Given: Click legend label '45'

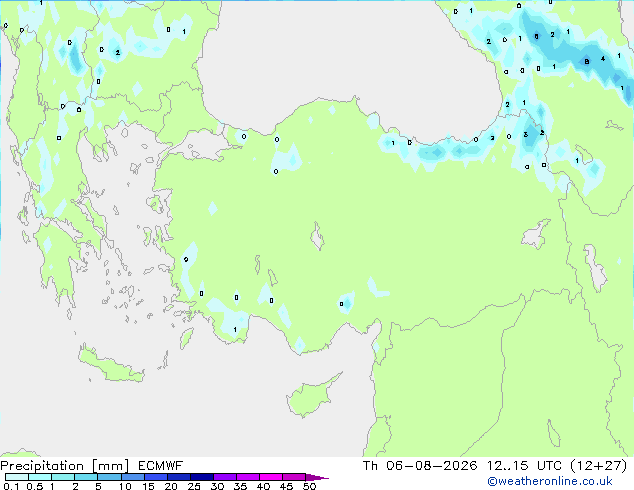Looking at the screenshot, I should pyautogui.click(x=286, y=486).
